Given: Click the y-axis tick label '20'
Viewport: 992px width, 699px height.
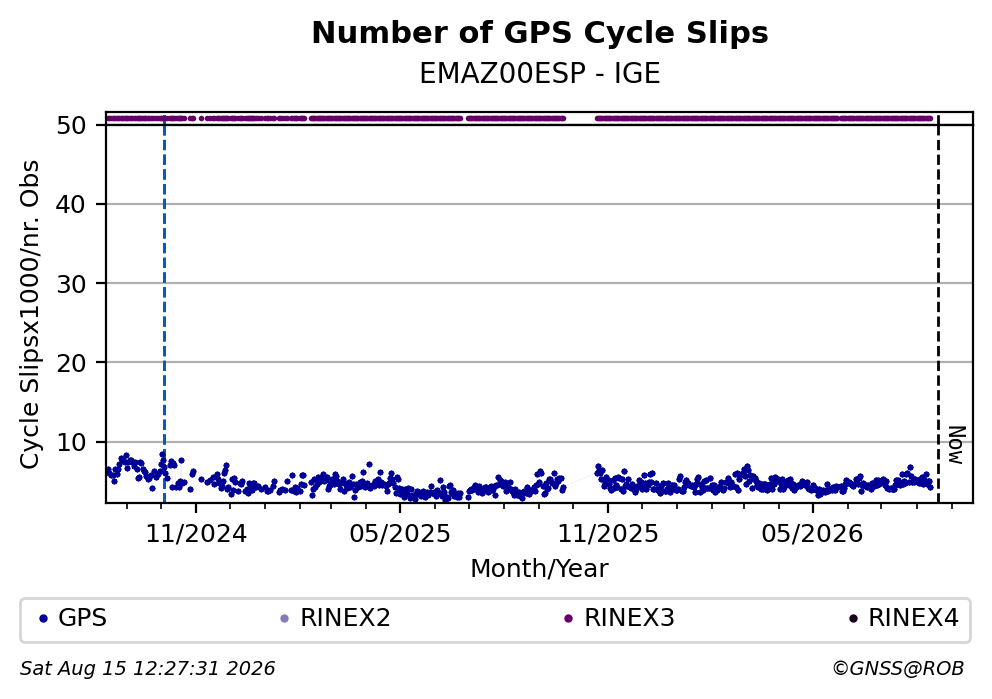Looking at the screenshot, I should click(x=71, y=363).
